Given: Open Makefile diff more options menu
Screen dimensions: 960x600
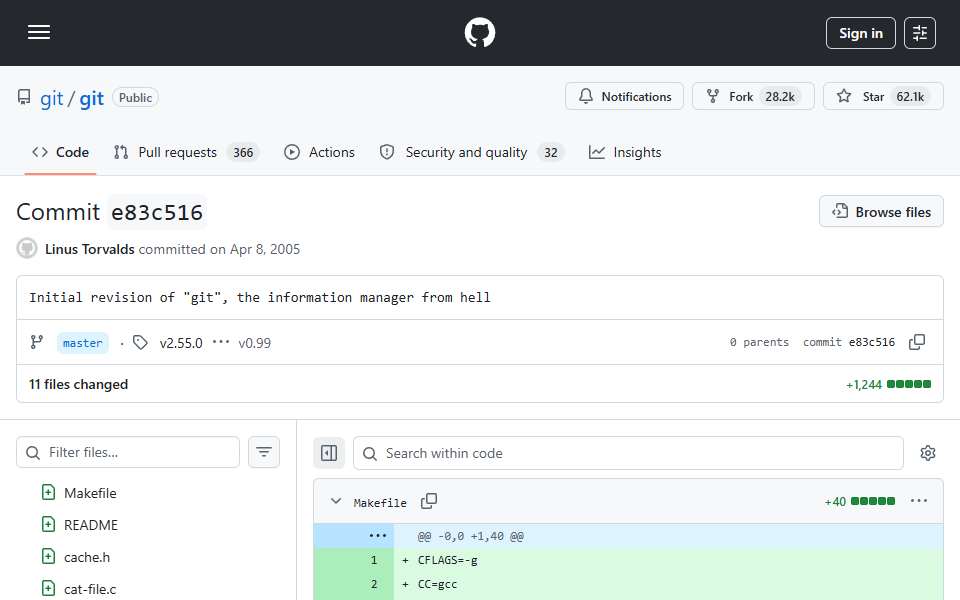Looking at the screenshot, I should coord(918,501).
